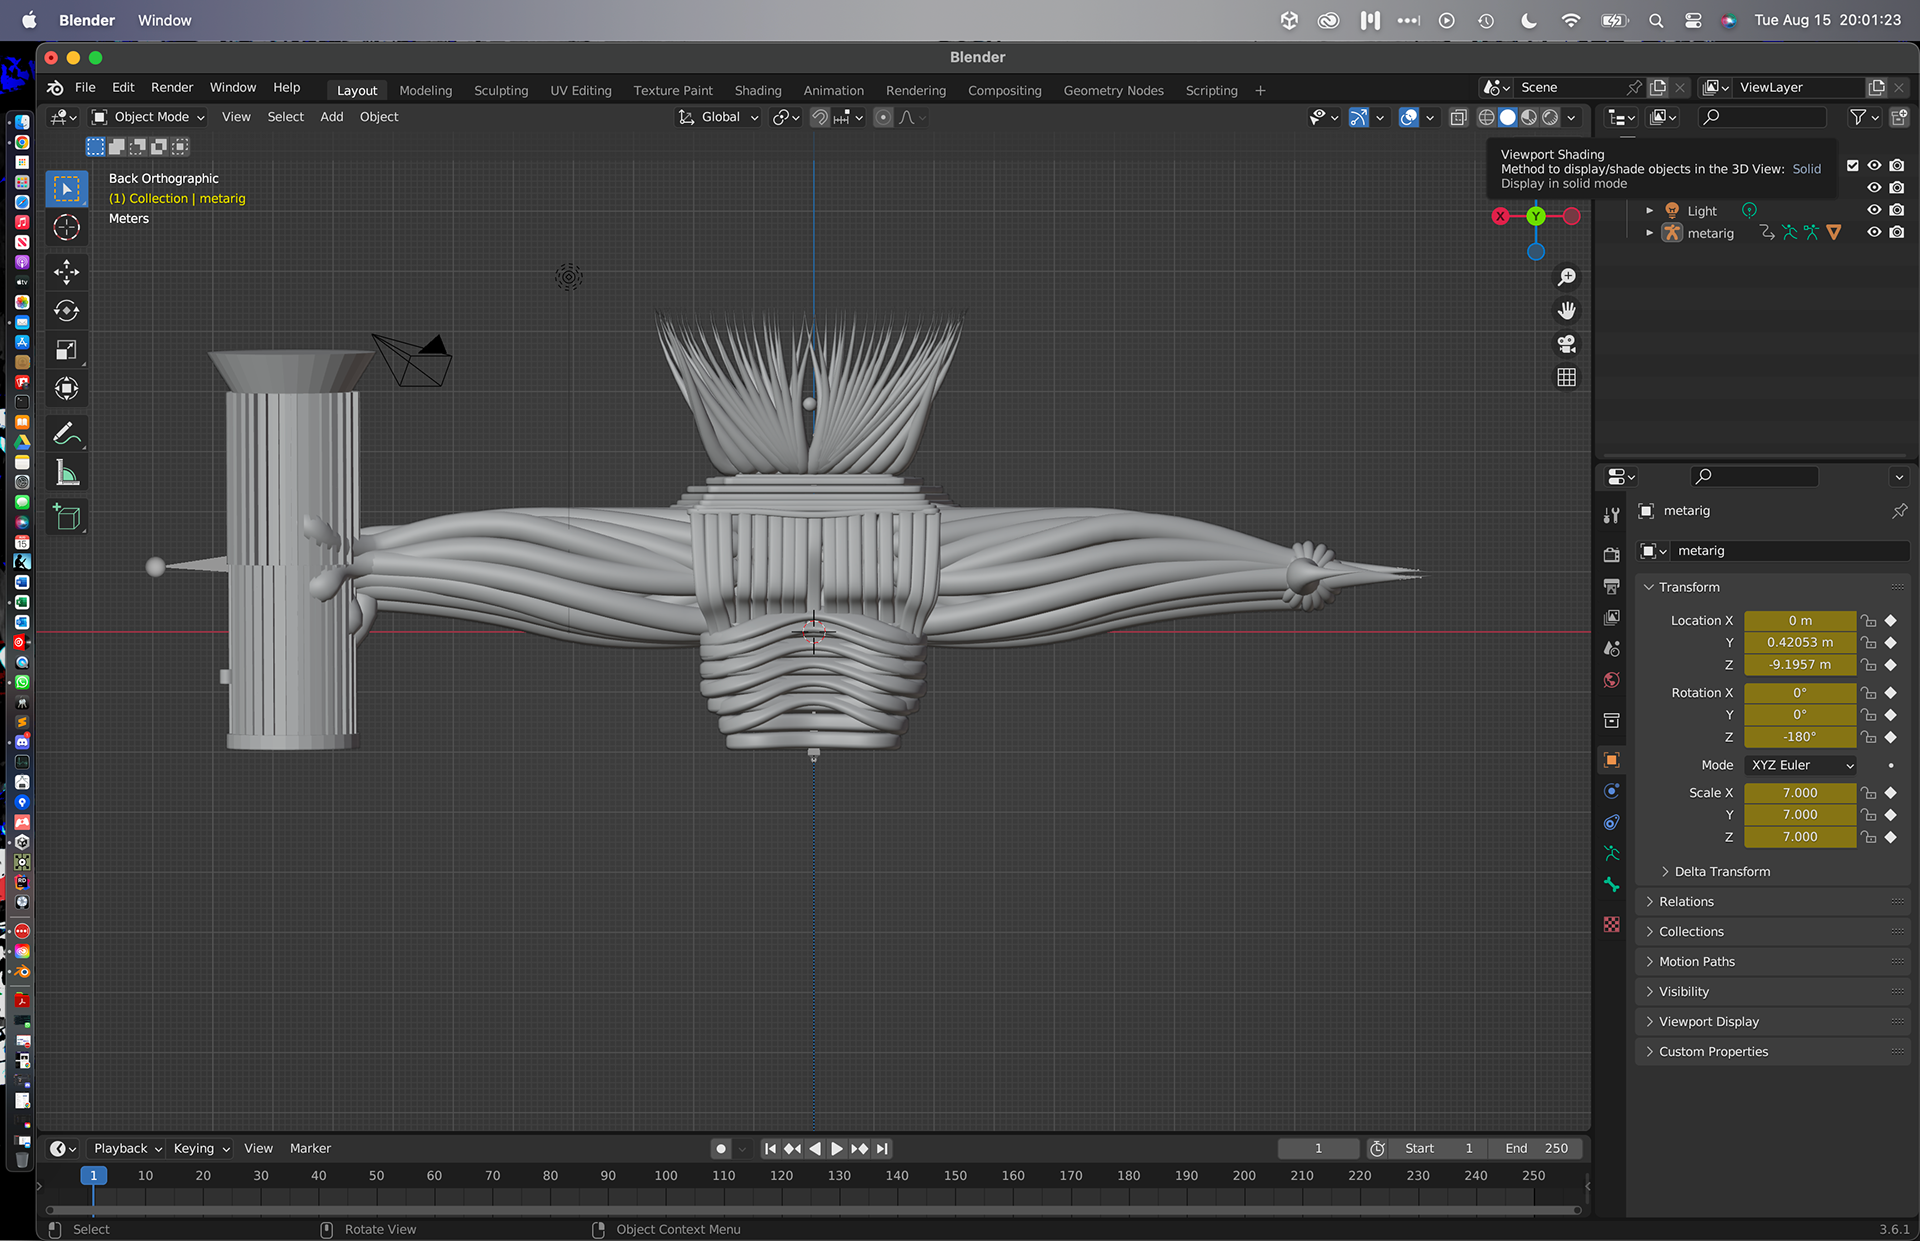This screenshot has width=1920, height=1241.
Task: Activate the Transform tool
Action: (x=67, y=389)
